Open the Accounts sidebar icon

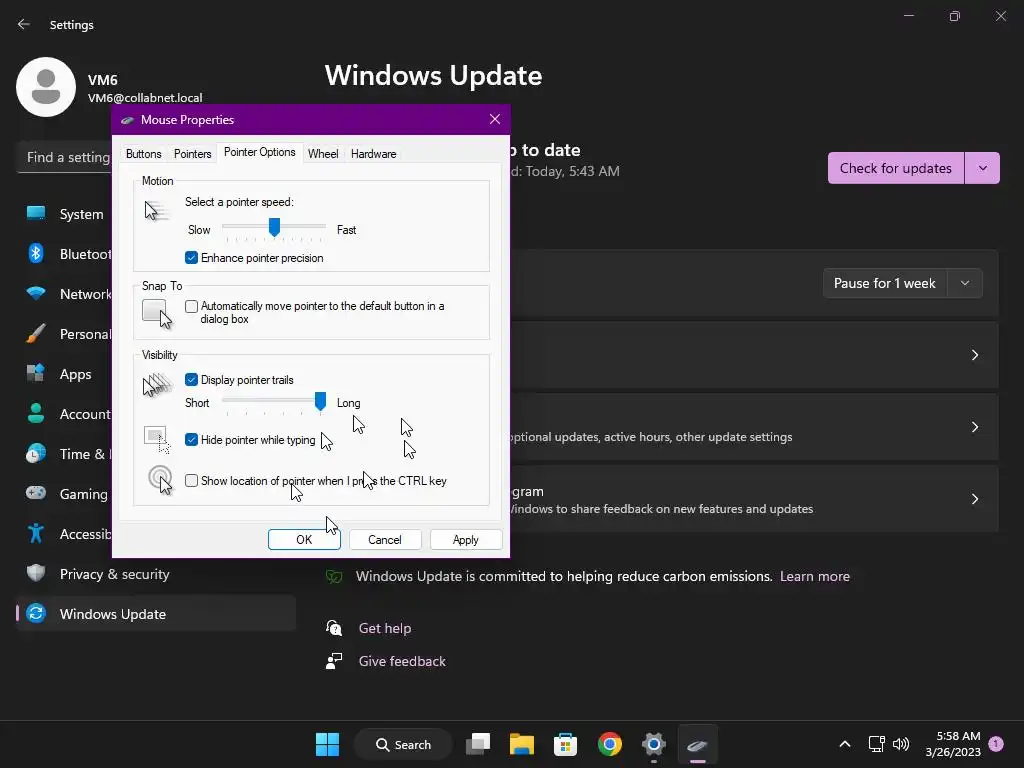click(x=36, y=413)
